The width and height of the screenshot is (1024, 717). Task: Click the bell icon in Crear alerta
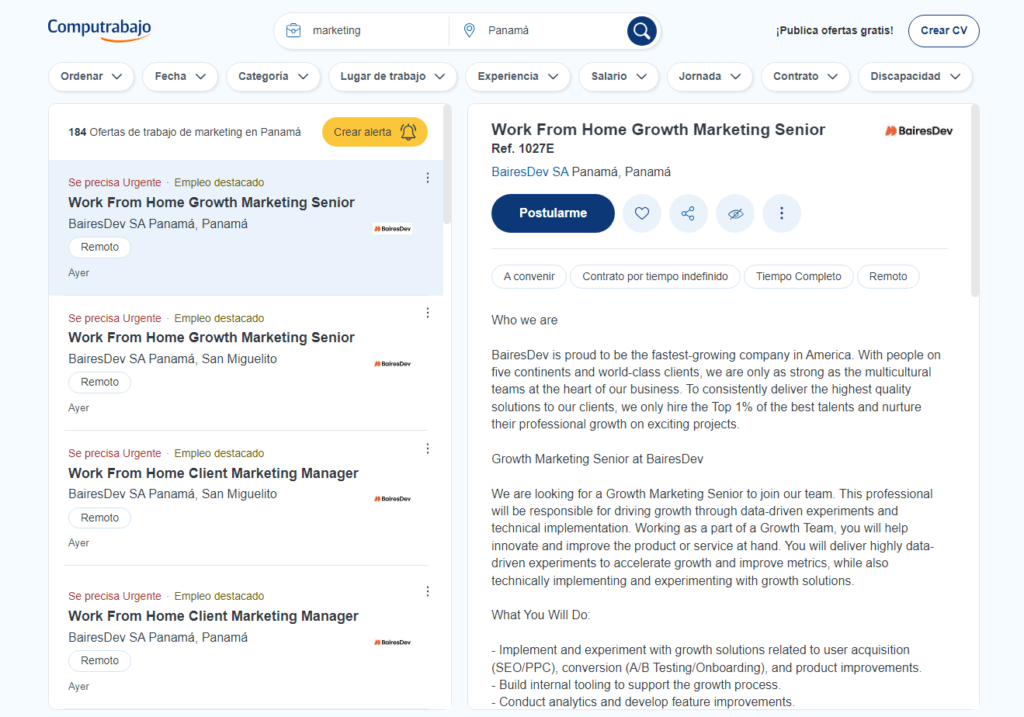[x=408, y=132]
